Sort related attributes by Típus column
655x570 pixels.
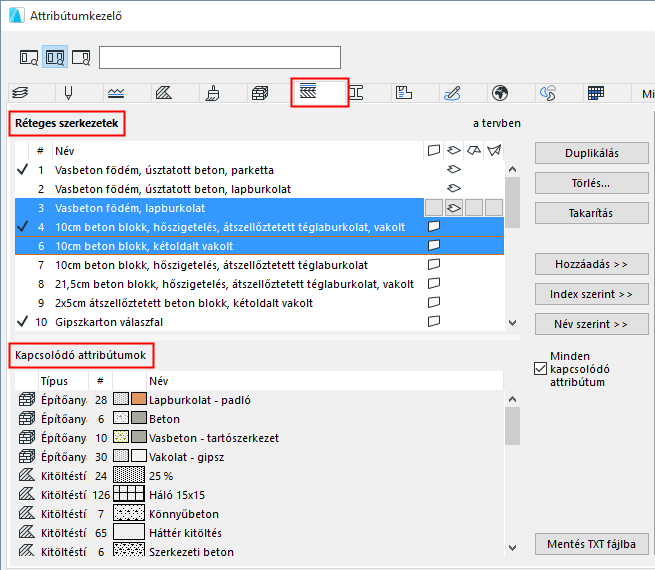63,381
